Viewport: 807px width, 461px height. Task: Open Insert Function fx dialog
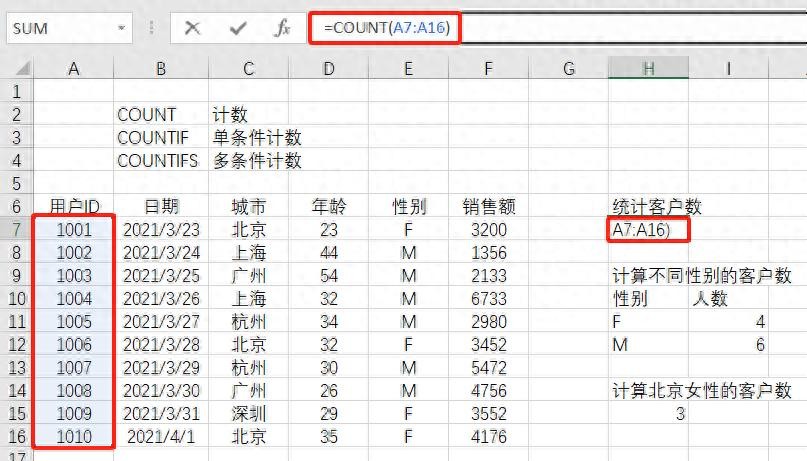(282, 28)
